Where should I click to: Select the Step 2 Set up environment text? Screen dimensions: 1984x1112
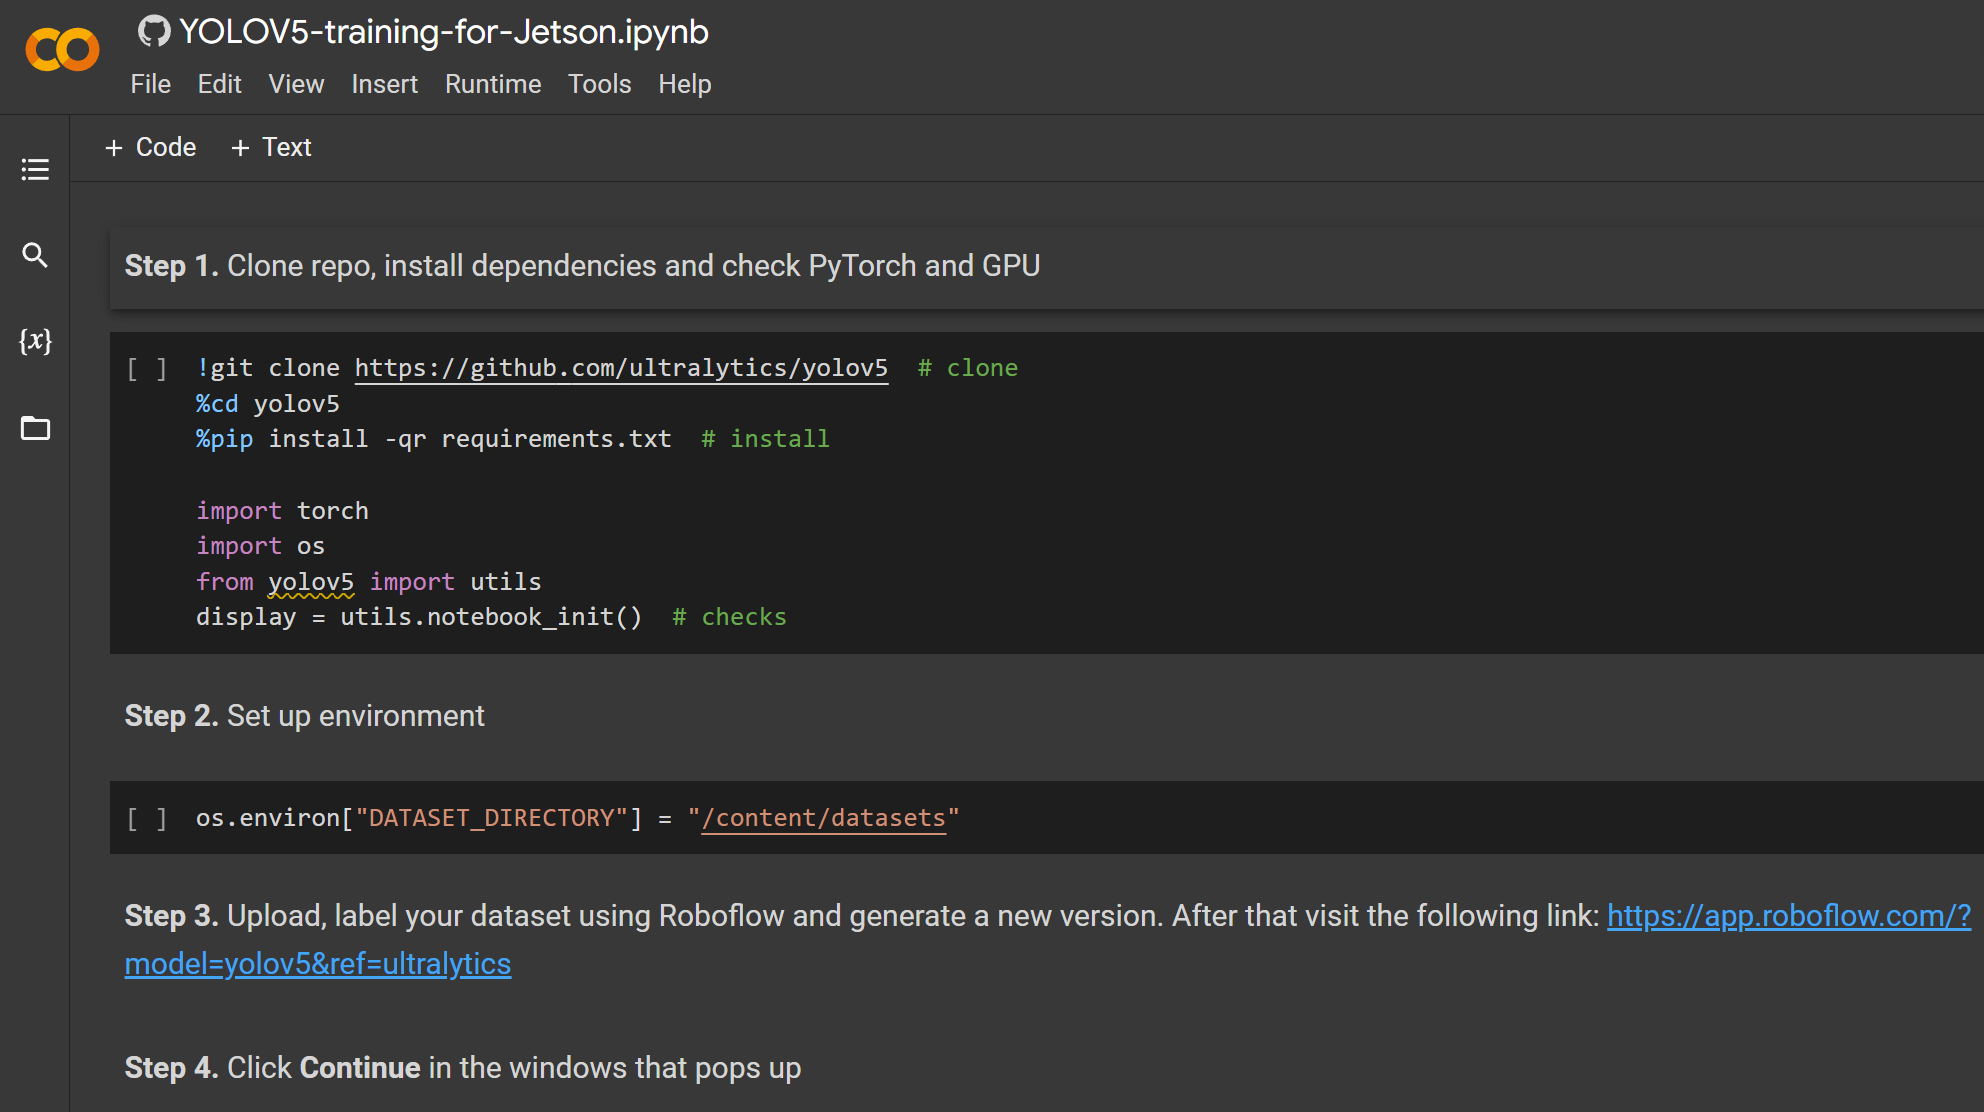point(304,716)
